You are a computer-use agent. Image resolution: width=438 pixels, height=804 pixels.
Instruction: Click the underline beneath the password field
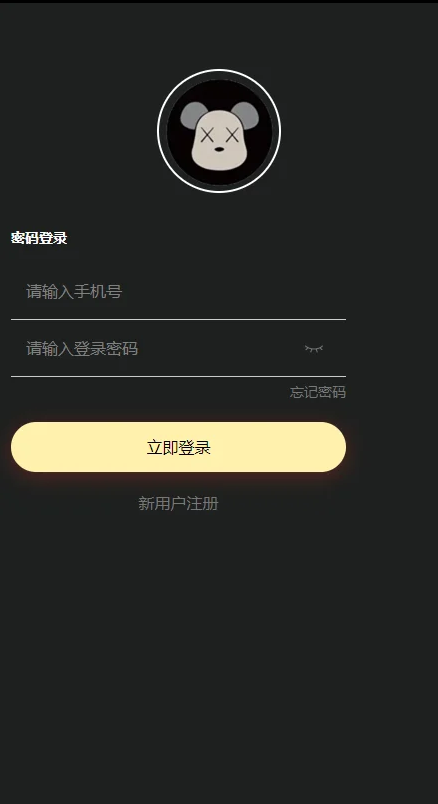tap(178, 376)
